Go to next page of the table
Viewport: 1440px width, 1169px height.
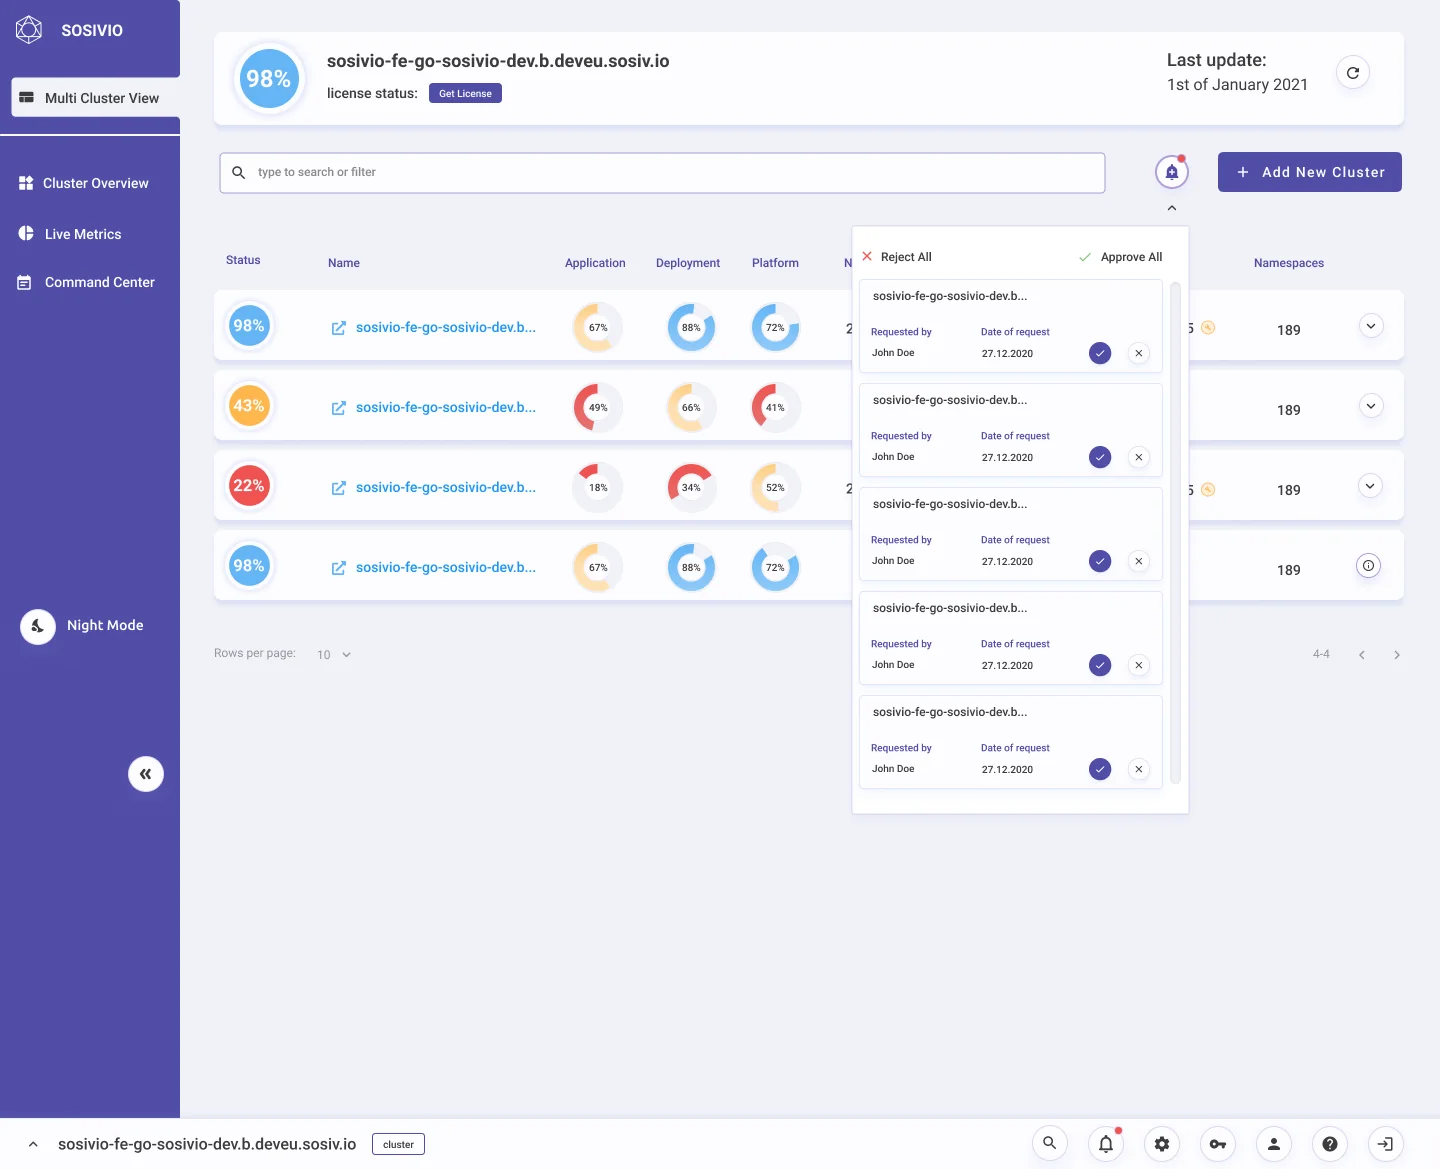[1397, 655]
